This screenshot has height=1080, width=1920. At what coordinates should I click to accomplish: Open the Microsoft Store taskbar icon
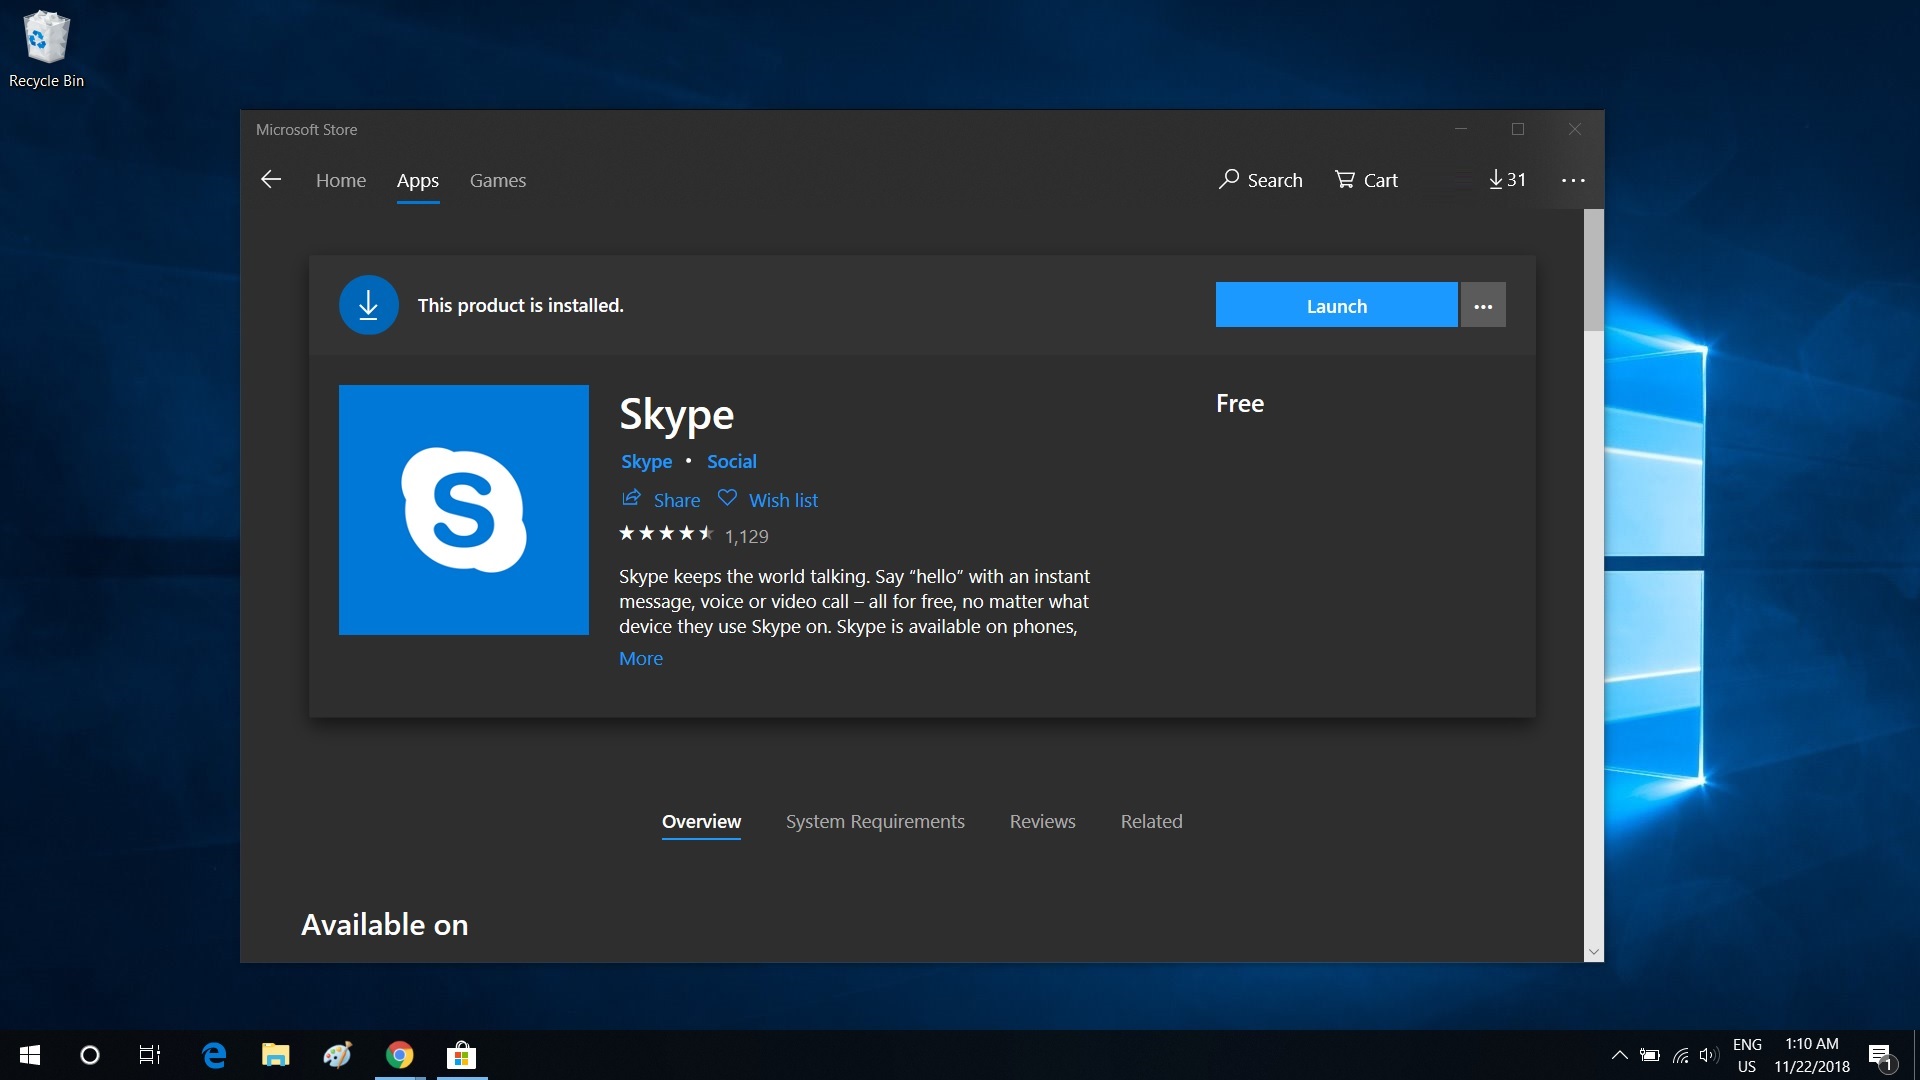[x=461, y=1055]
